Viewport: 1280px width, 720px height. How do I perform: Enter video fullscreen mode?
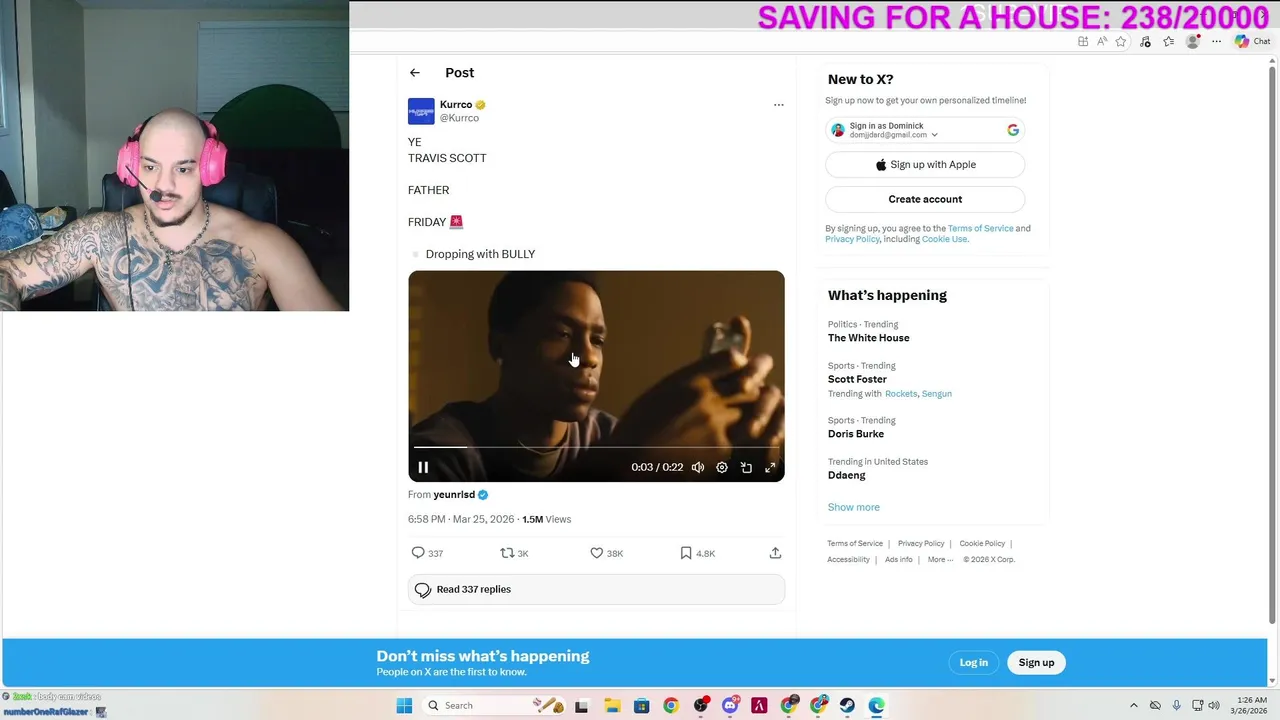[x=770, y=467]
